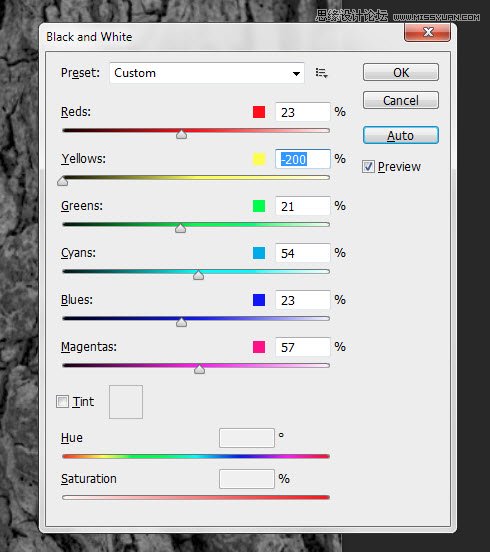Click the blue Blues color swatch
Screen dimensions: 490x552
coord(259,300)
